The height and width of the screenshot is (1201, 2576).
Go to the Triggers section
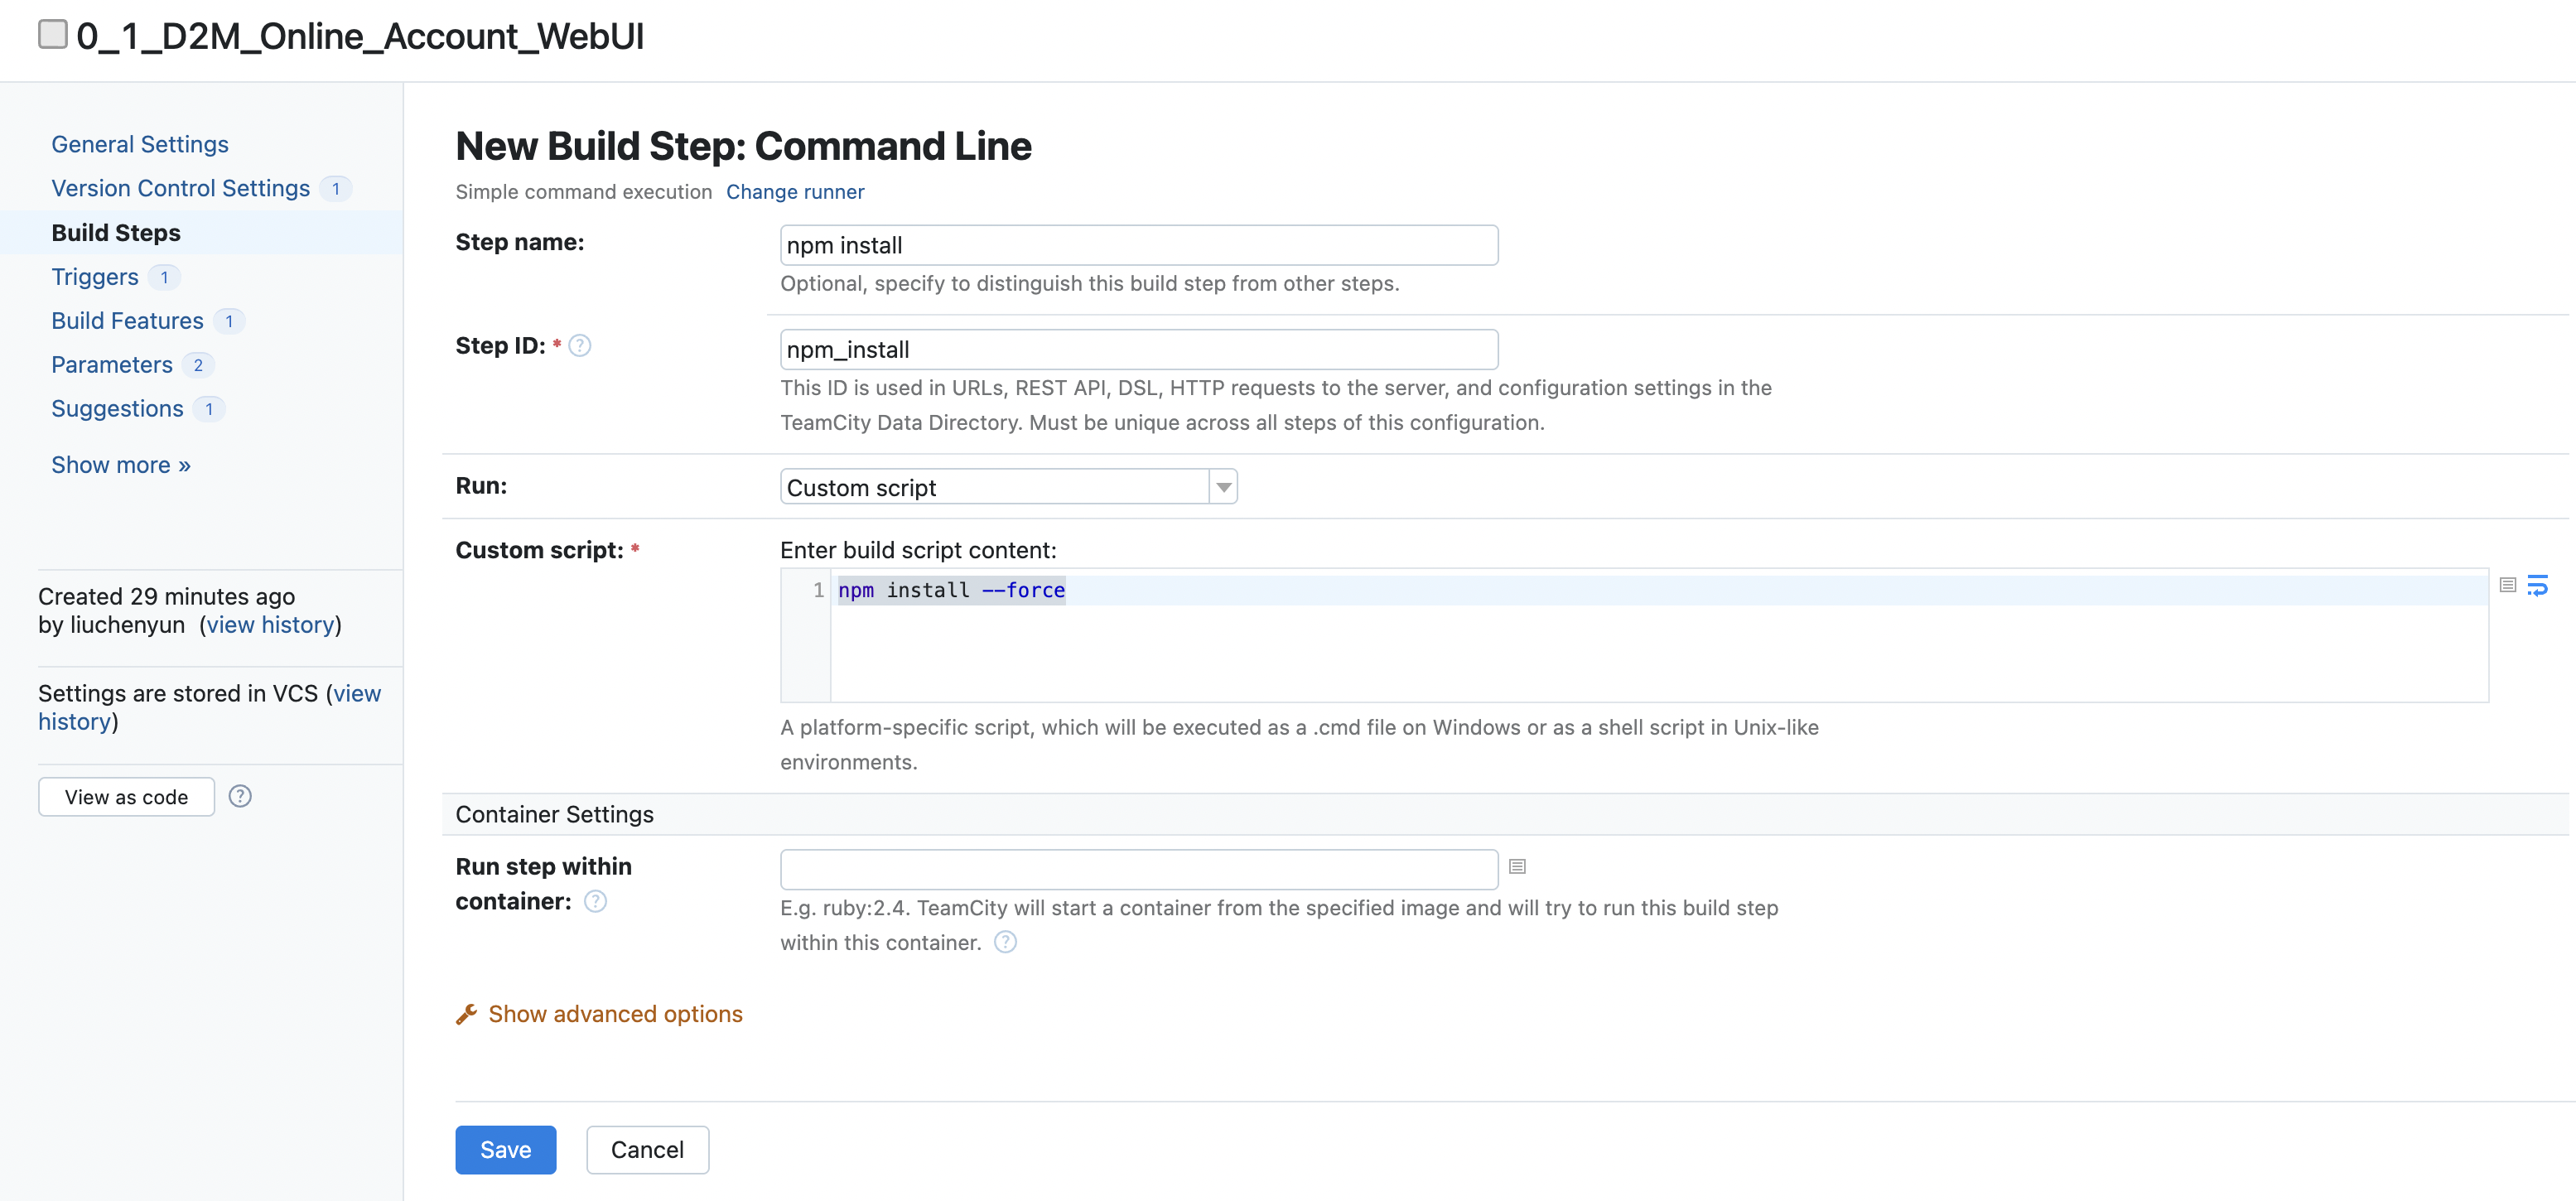[95, 277]
